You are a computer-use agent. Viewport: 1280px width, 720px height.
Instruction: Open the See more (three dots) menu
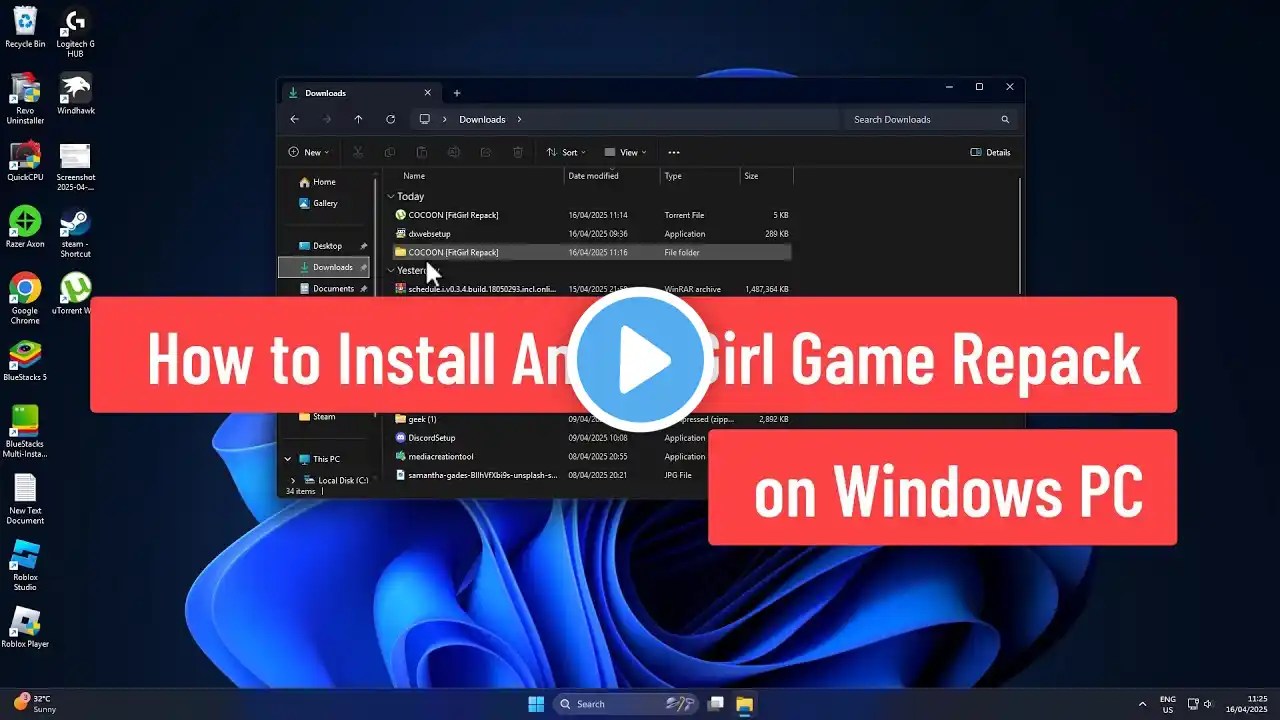coord(674,152)
